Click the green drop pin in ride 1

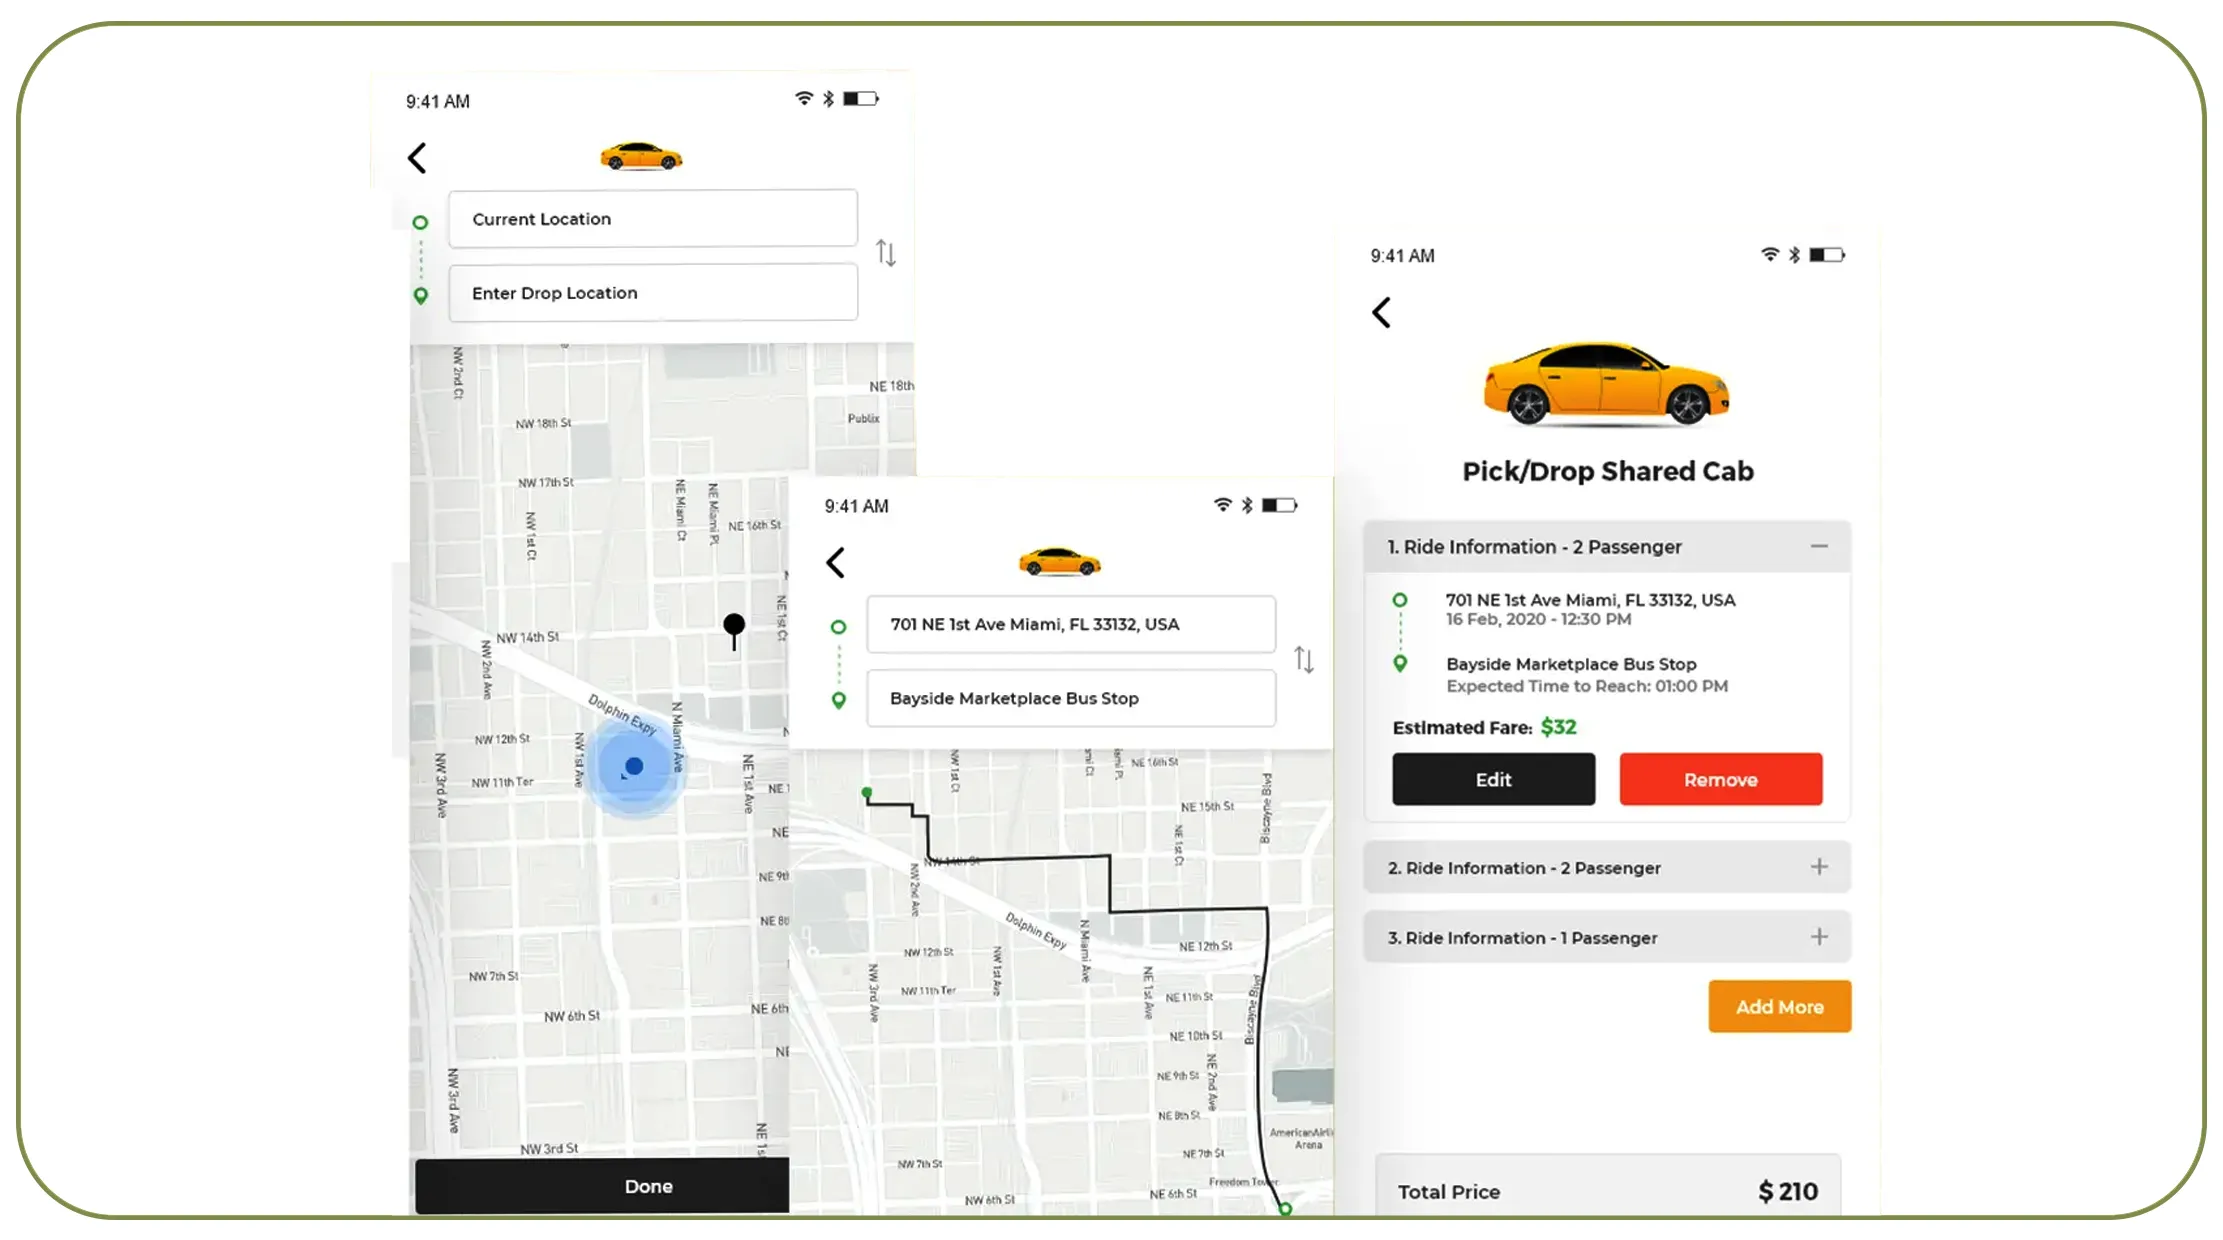(x=1400, y=663)
